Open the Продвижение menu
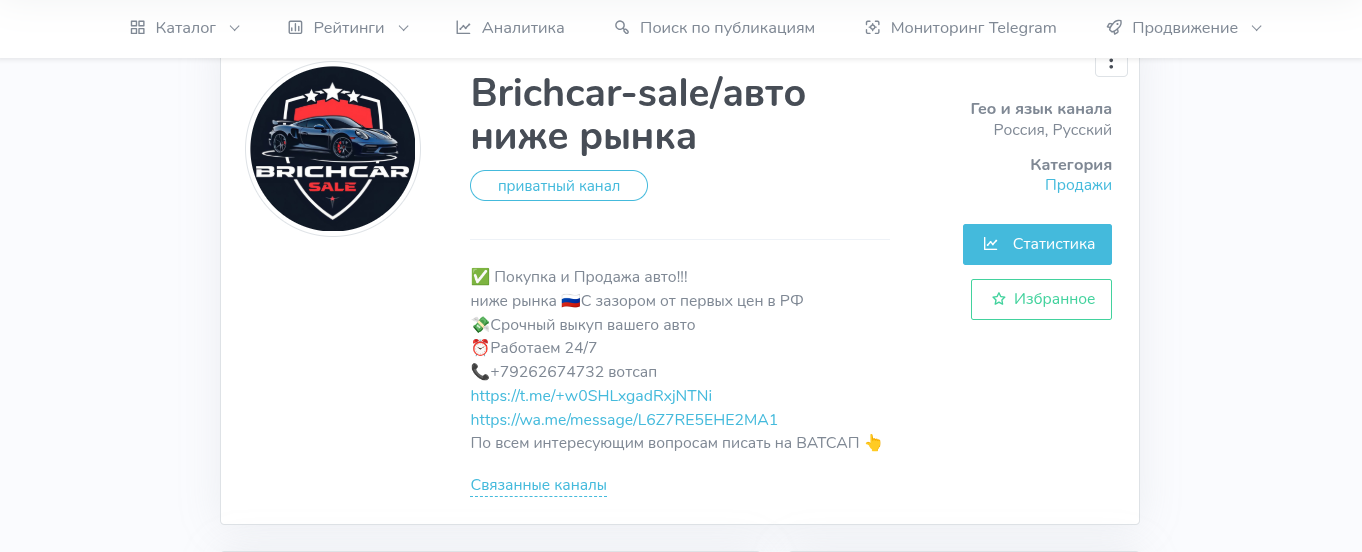Screen dimensions: 1362x552 coord(1185,28)
